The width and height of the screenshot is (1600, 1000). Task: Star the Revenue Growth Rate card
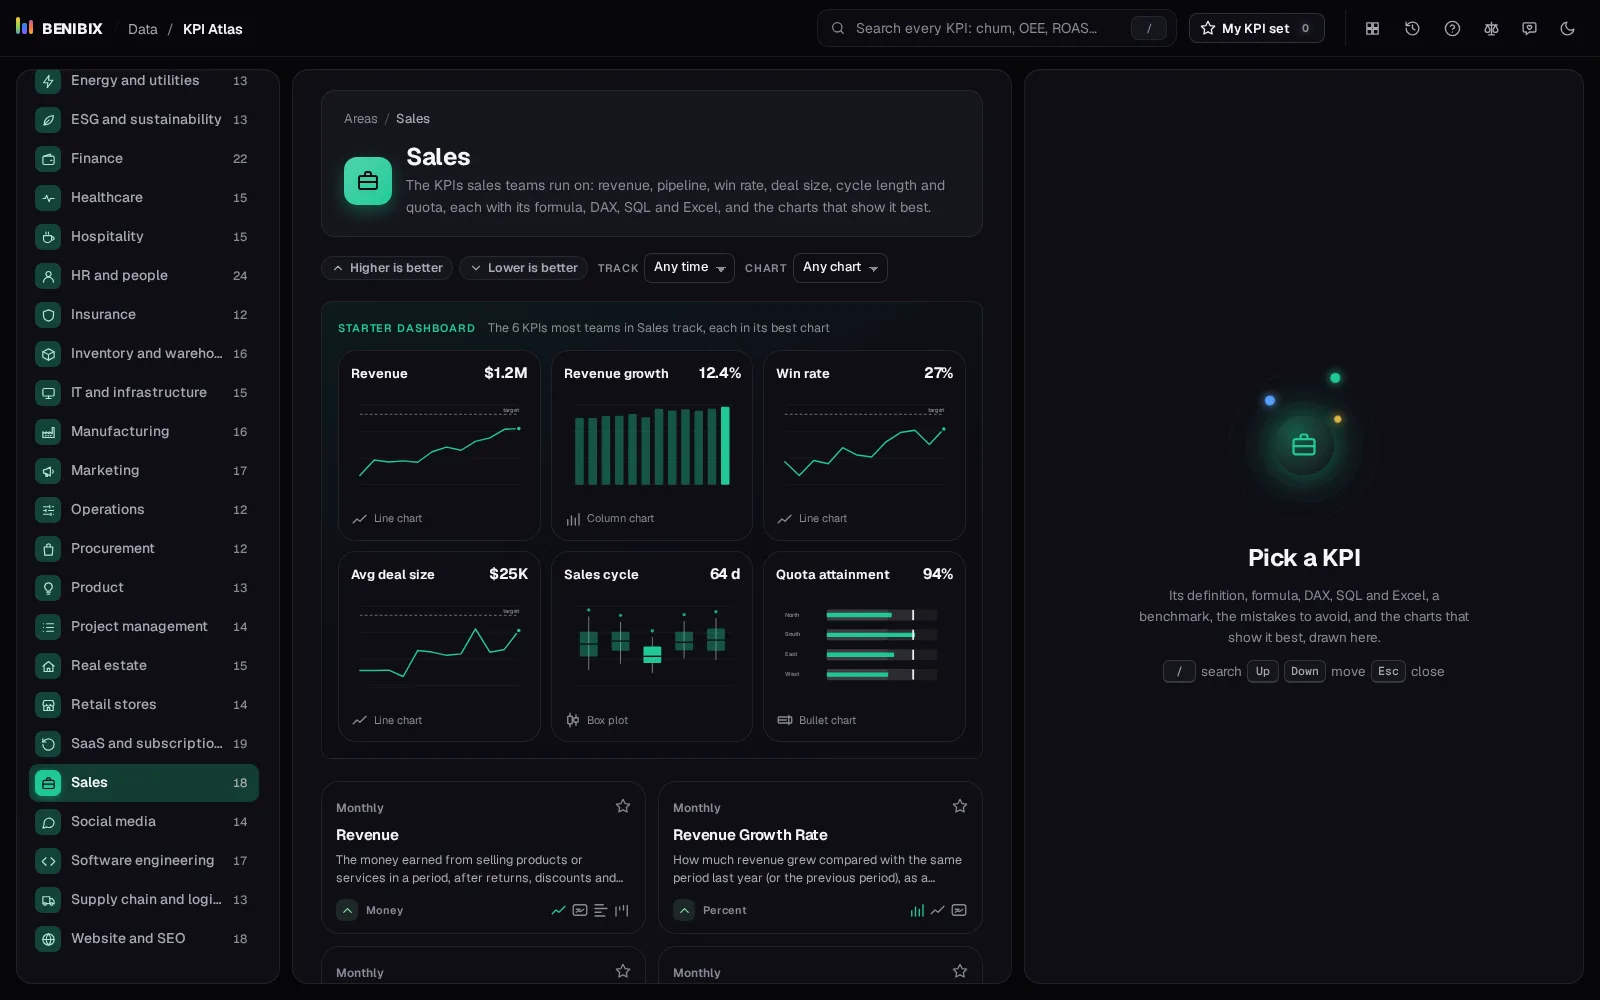pyautogui.click(x=960, y=806)
